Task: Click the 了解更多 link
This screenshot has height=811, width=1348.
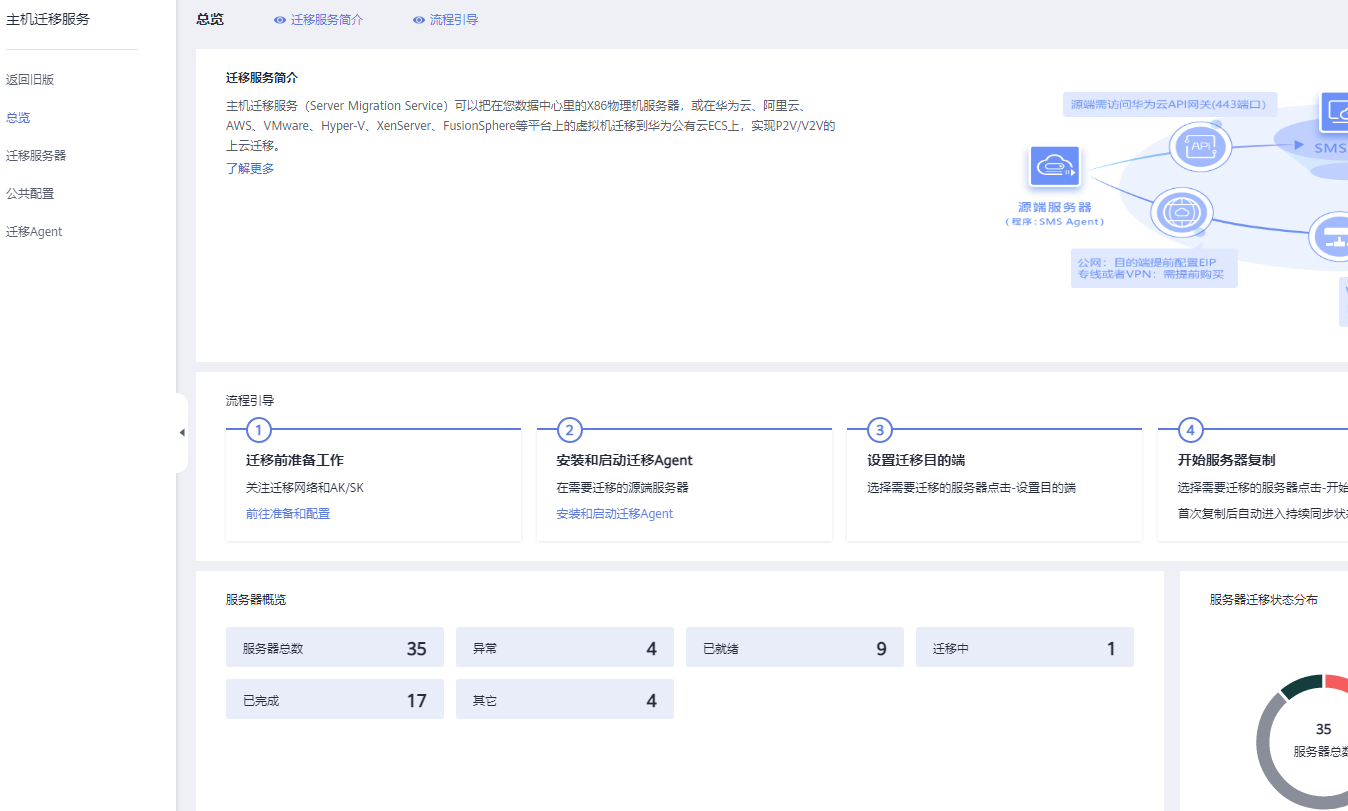Action: click(250, 168)
